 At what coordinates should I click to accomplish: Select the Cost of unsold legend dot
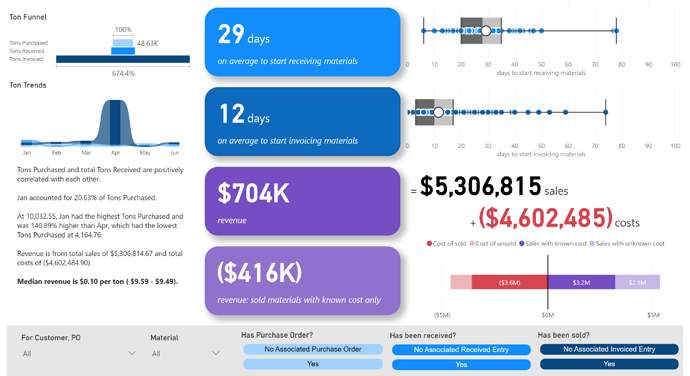coord(472,243)
